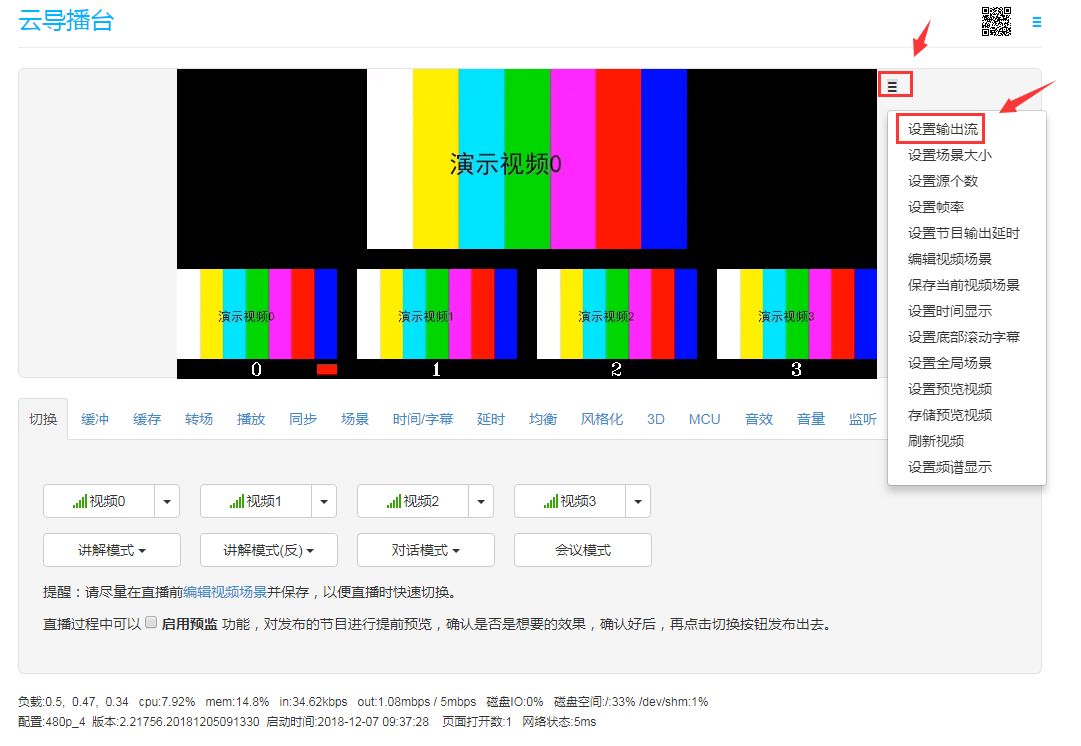
Task: Open the 时间/字幕 tab
Action: (423, 419)
